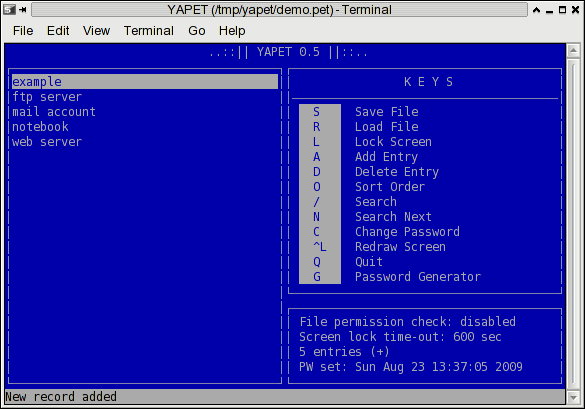Click 'Change Password' text

pos(407,232)
